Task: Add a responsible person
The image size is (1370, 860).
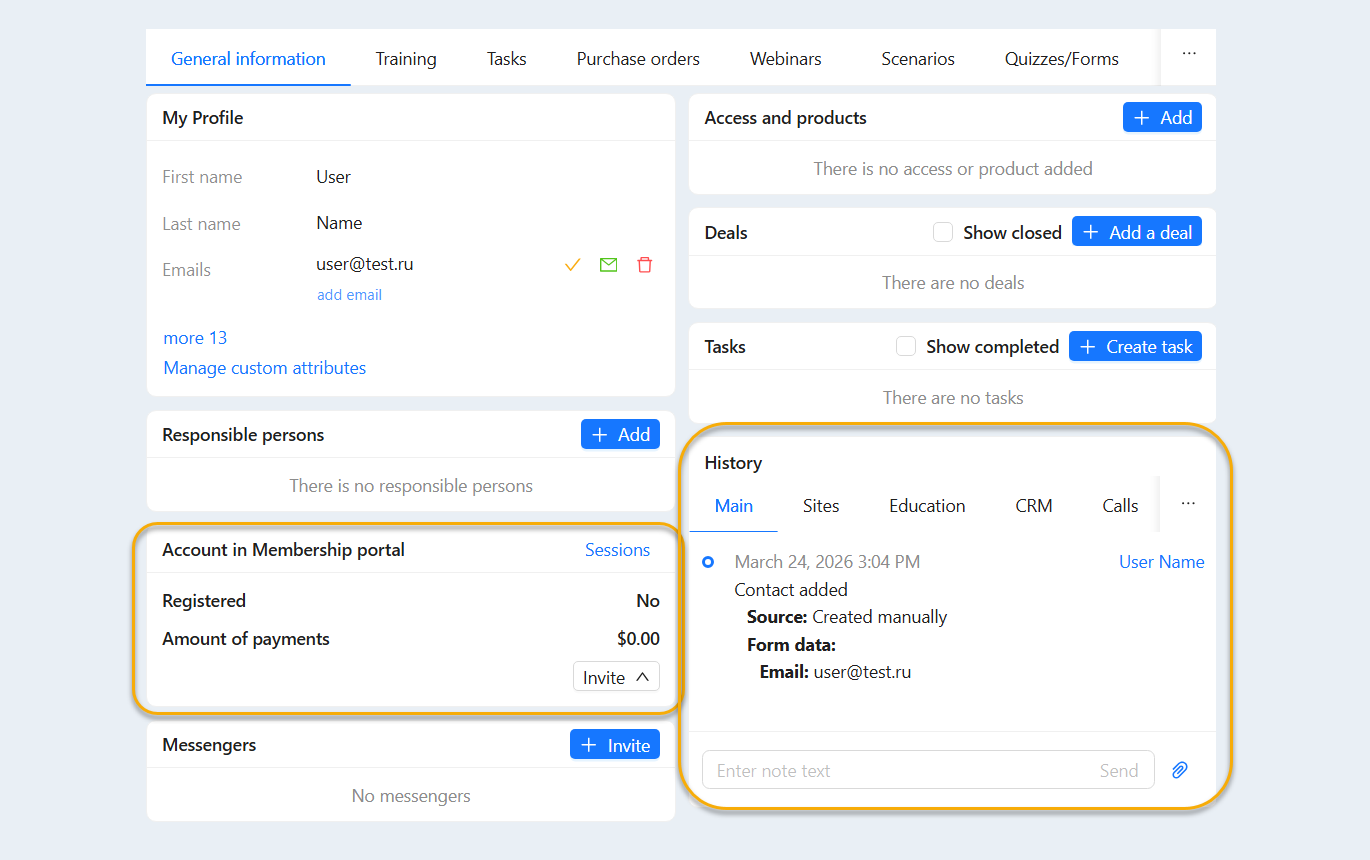Action: point(620,434)
